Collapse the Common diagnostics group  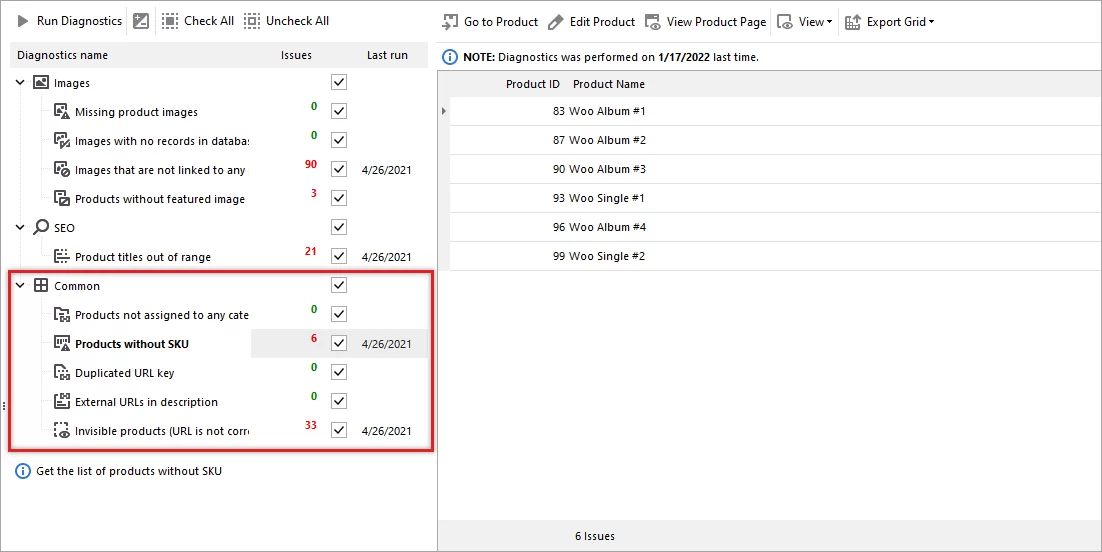click(x=20, y=286)
